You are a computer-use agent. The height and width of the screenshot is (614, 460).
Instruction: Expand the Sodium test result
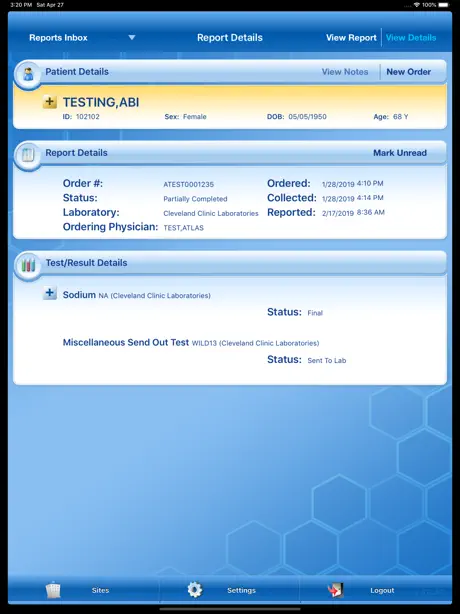click(x=50, y=293)
